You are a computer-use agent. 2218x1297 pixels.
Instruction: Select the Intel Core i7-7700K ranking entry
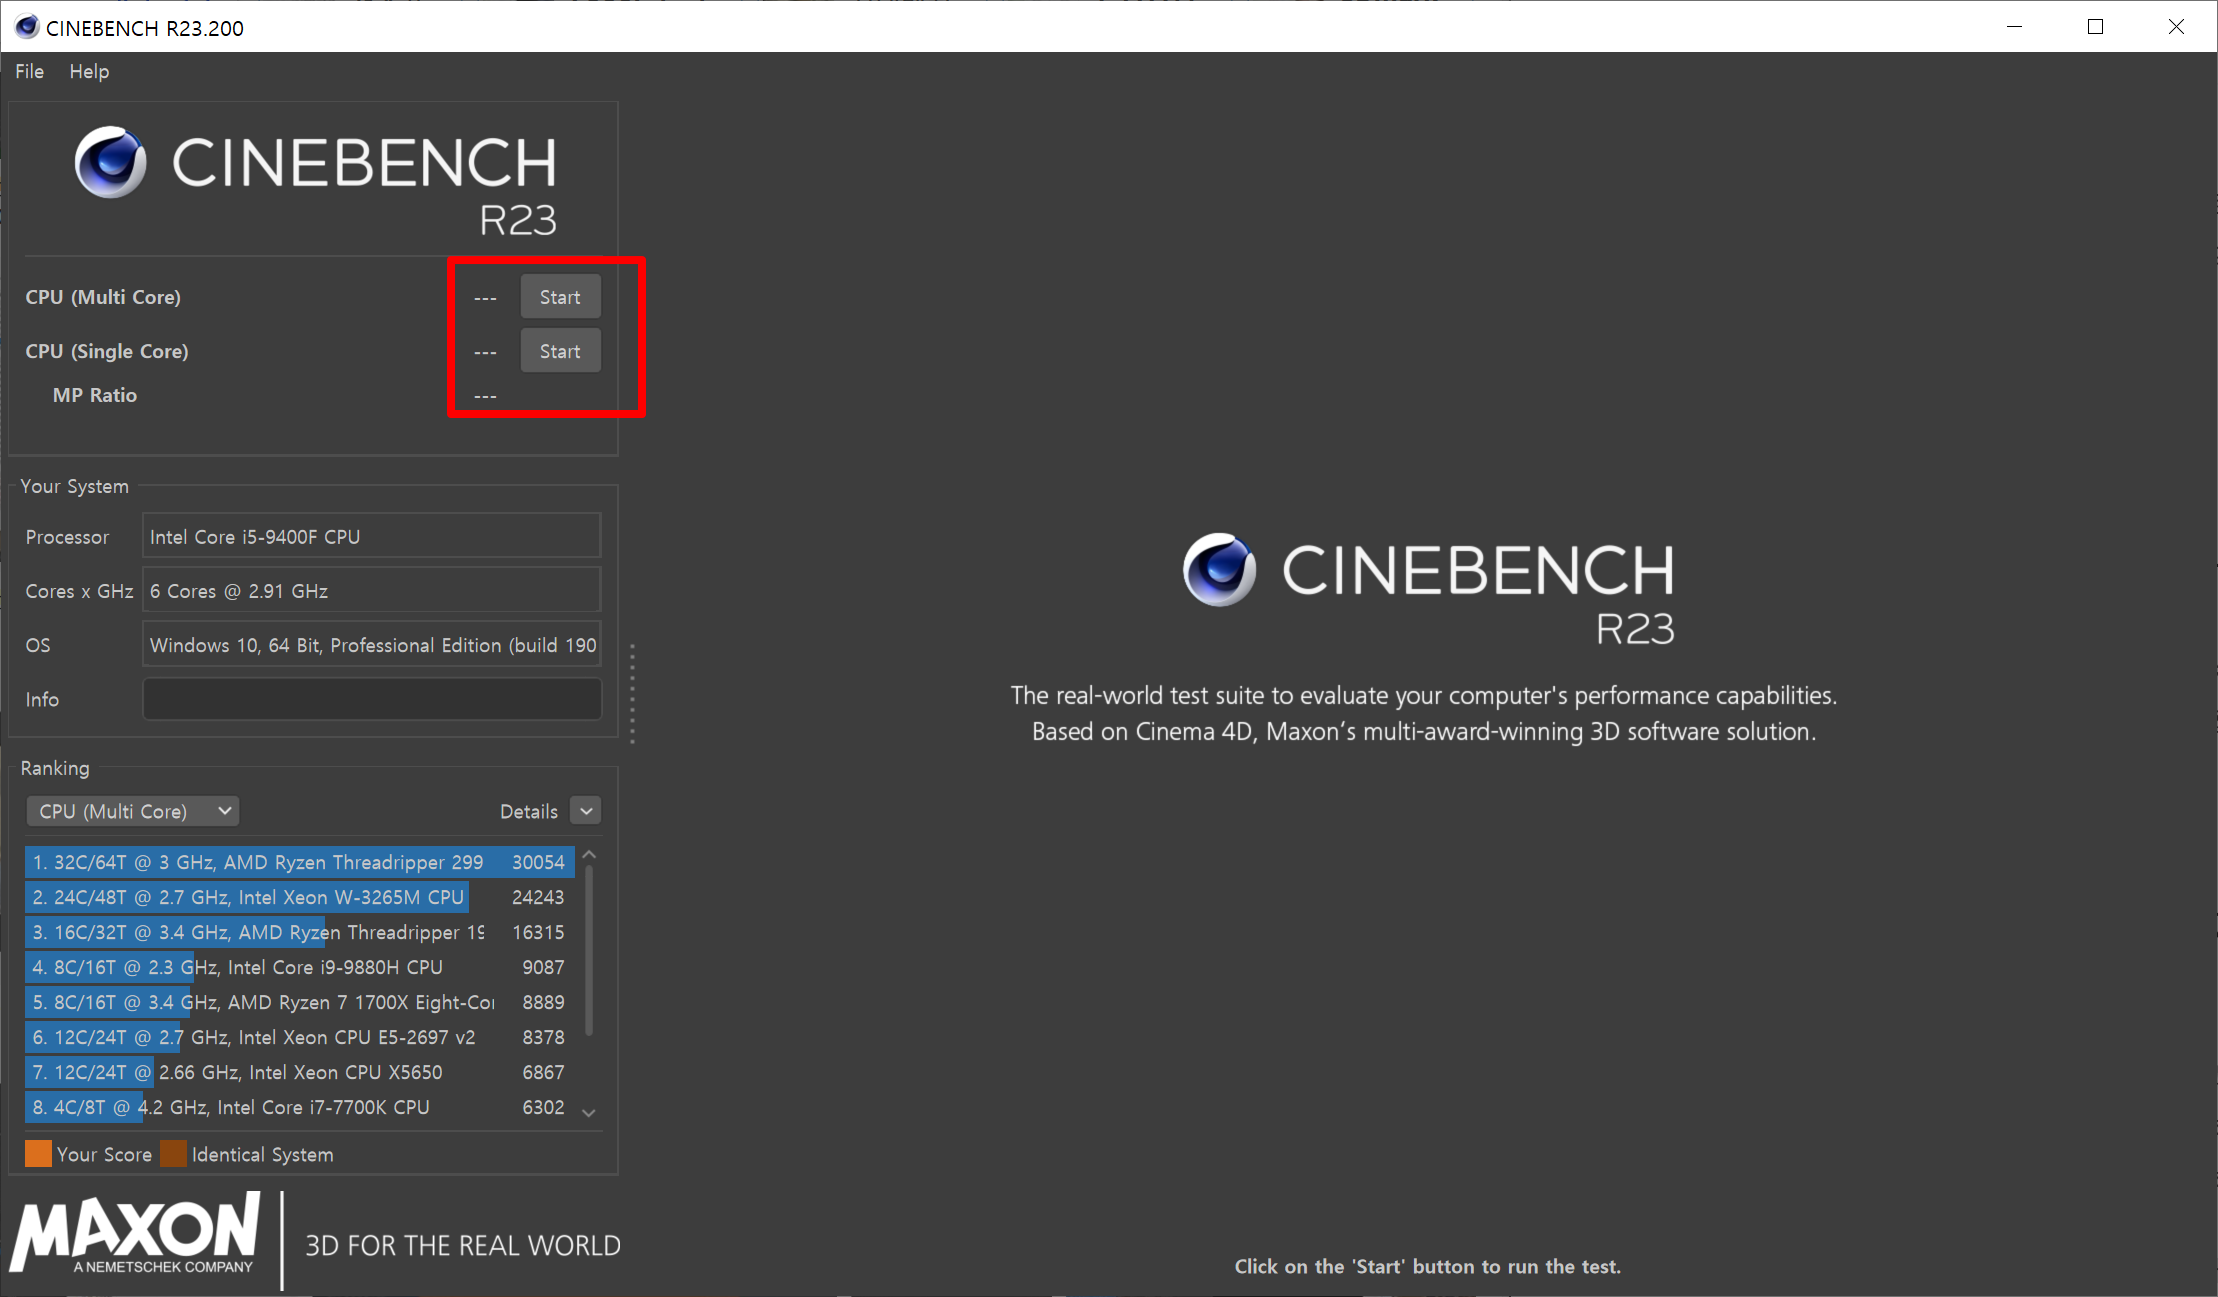click(x=298, y=1107)
